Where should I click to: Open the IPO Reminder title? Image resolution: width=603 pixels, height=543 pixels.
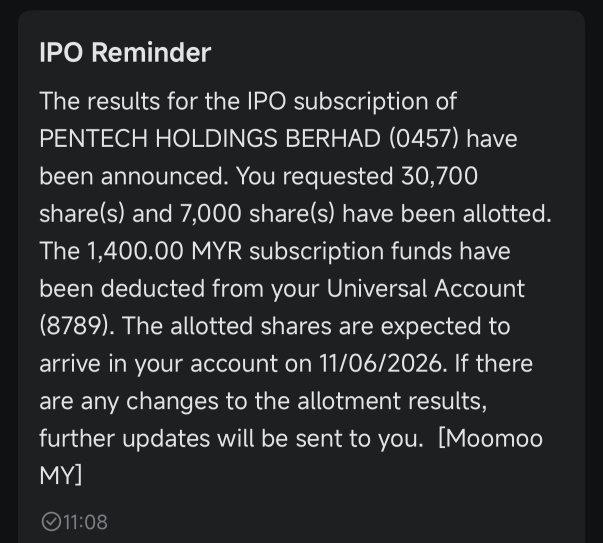[125, 53]
